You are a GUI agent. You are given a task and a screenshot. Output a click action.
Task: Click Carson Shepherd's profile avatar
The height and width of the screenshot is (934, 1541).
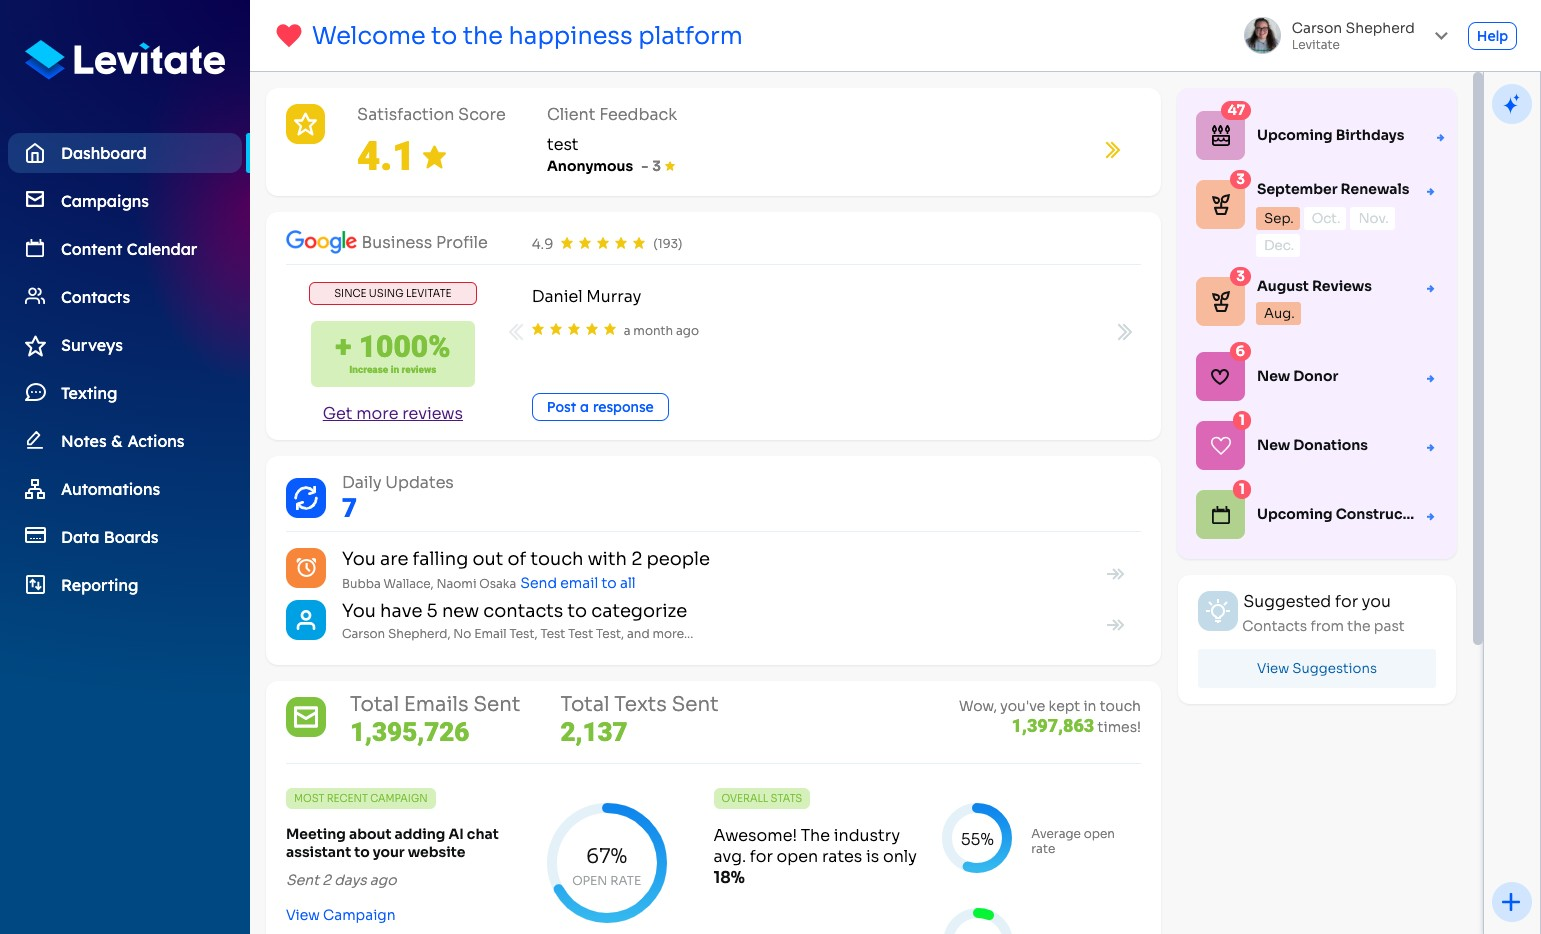(1262, 35)
